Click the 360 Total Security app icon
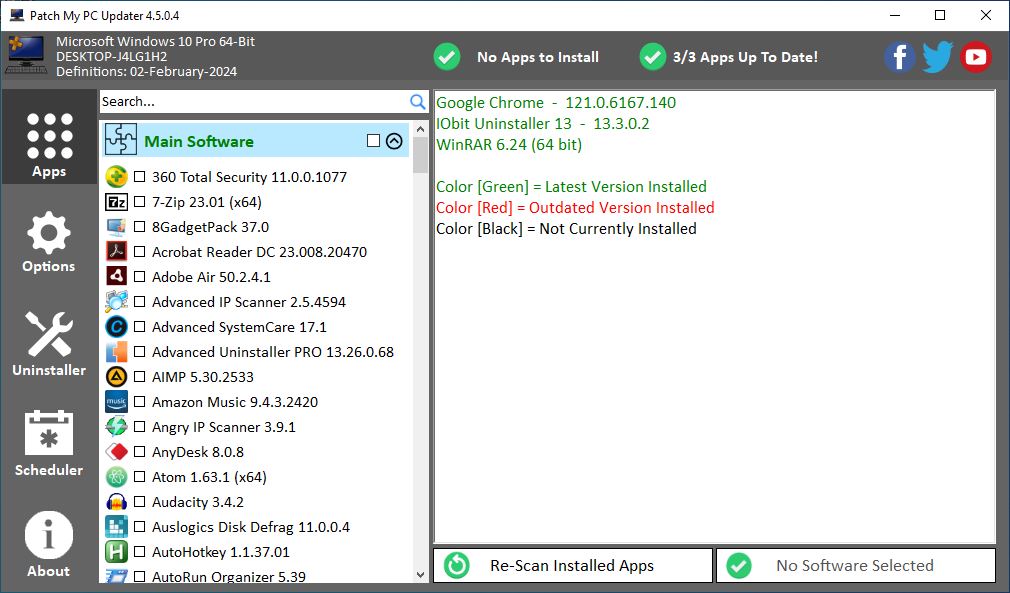 [x=117, y=176]
